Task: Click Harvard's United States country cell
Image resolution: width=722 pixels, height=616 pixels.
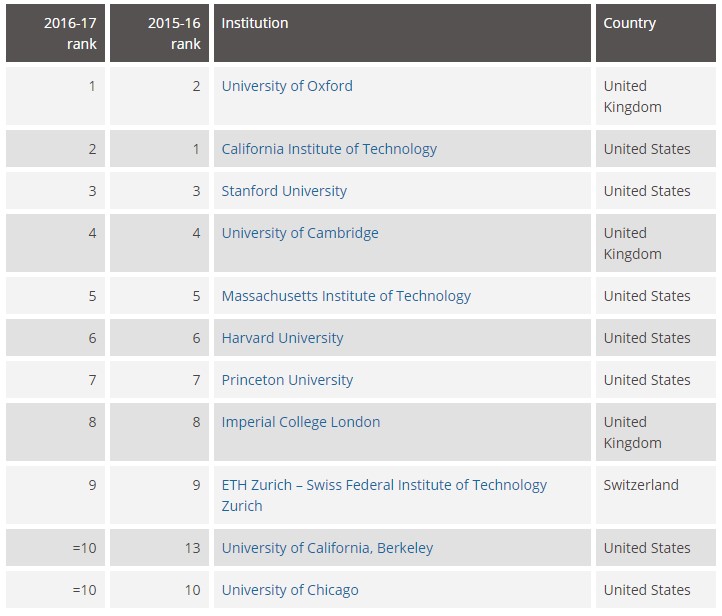Action: (647, 338)
